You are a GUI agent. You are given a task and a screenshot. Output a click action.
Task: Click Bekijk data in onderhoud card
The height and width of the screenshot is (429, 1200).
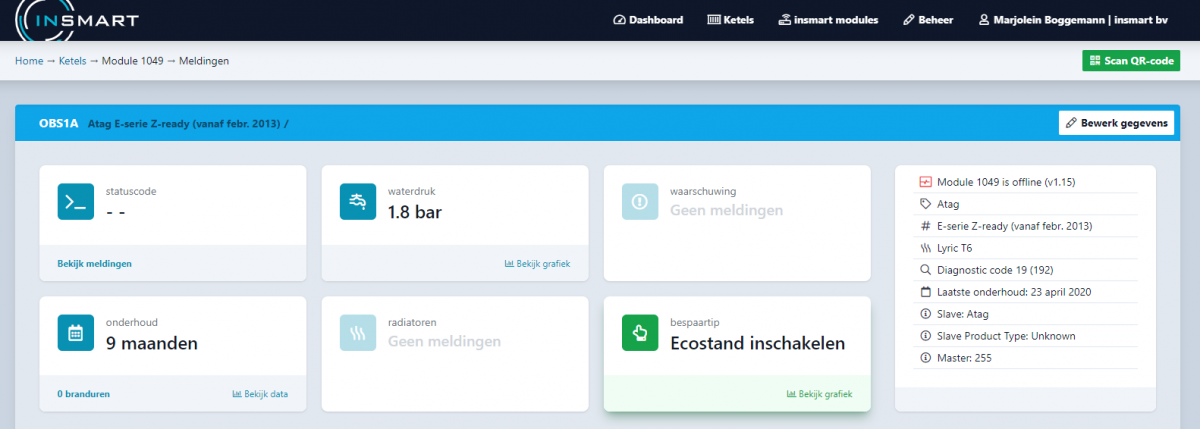pos(260,394)
